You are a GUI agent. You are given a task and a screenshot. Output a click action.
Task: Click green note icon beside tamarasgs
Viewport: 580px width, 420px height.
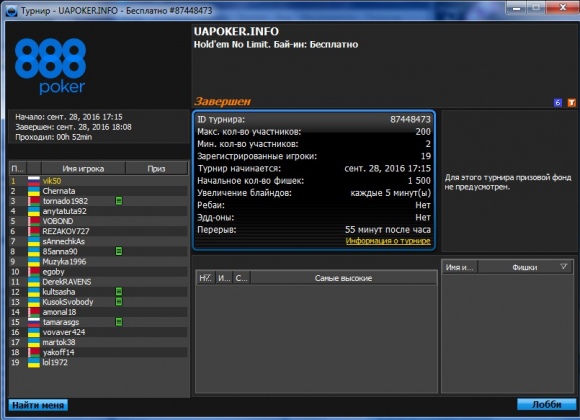tap(119, 322)
